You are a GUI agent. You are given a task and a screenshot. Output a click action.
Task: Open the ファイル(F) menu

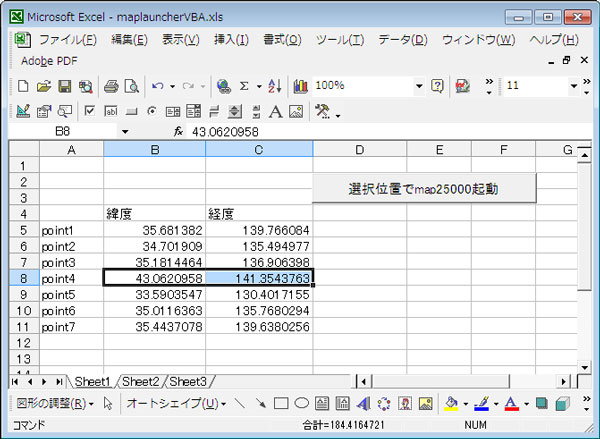point(68,39)
